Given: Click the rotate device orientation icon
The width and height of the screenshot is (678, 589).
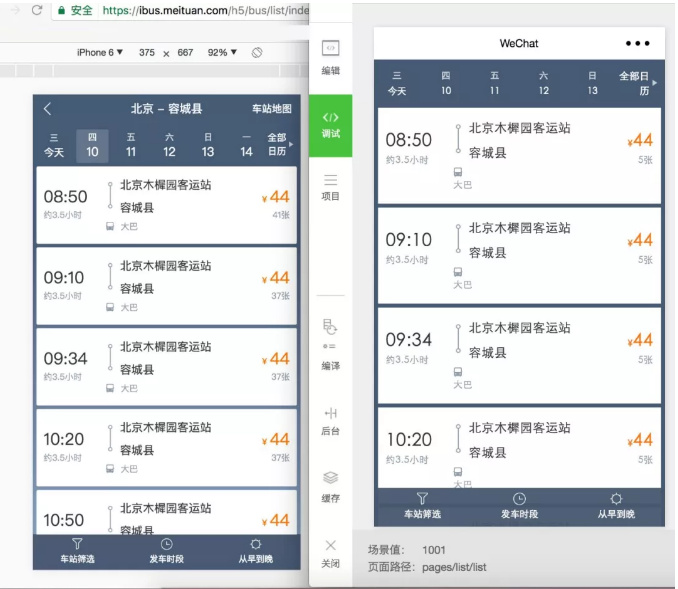Looking at the screenshot, I should pyautogui.click(x=257, y=52).
